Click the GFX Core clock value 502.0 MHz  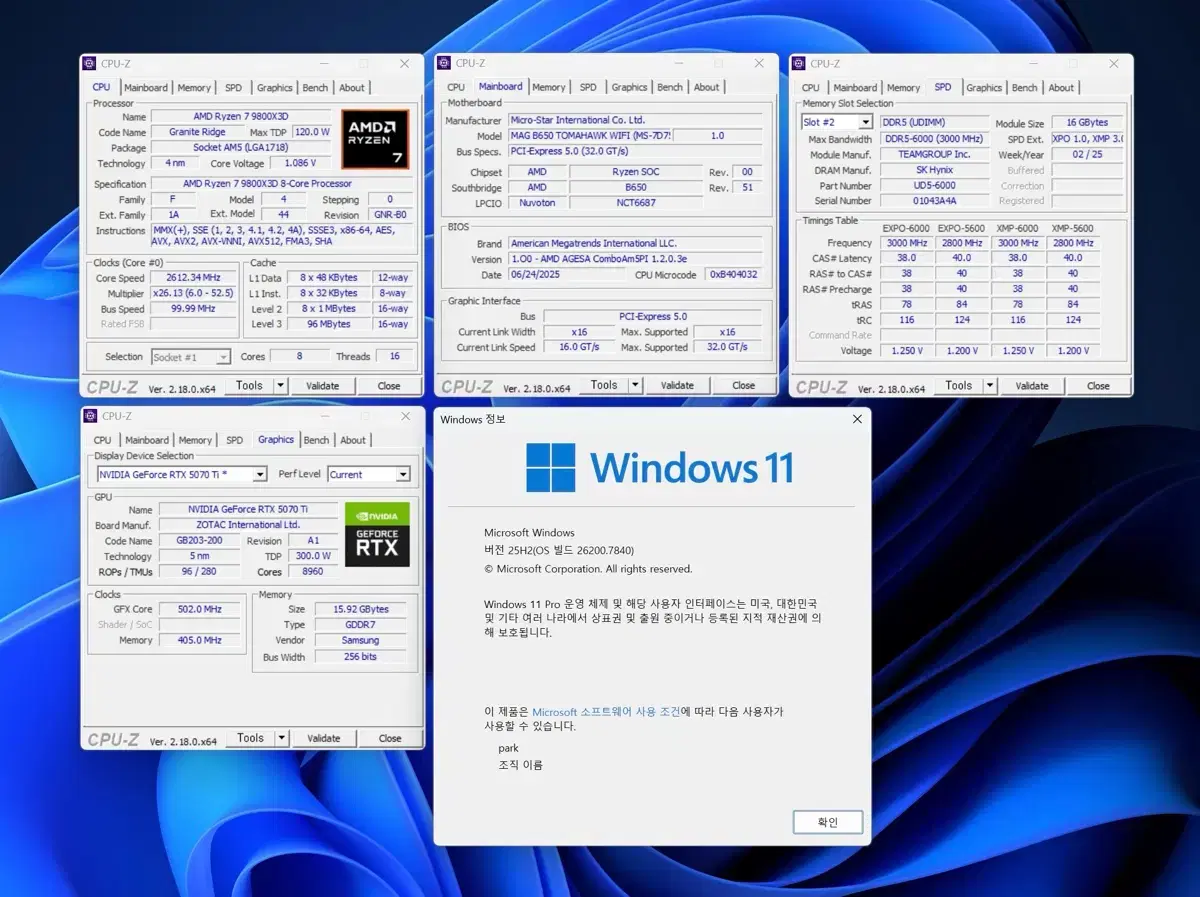199,609
